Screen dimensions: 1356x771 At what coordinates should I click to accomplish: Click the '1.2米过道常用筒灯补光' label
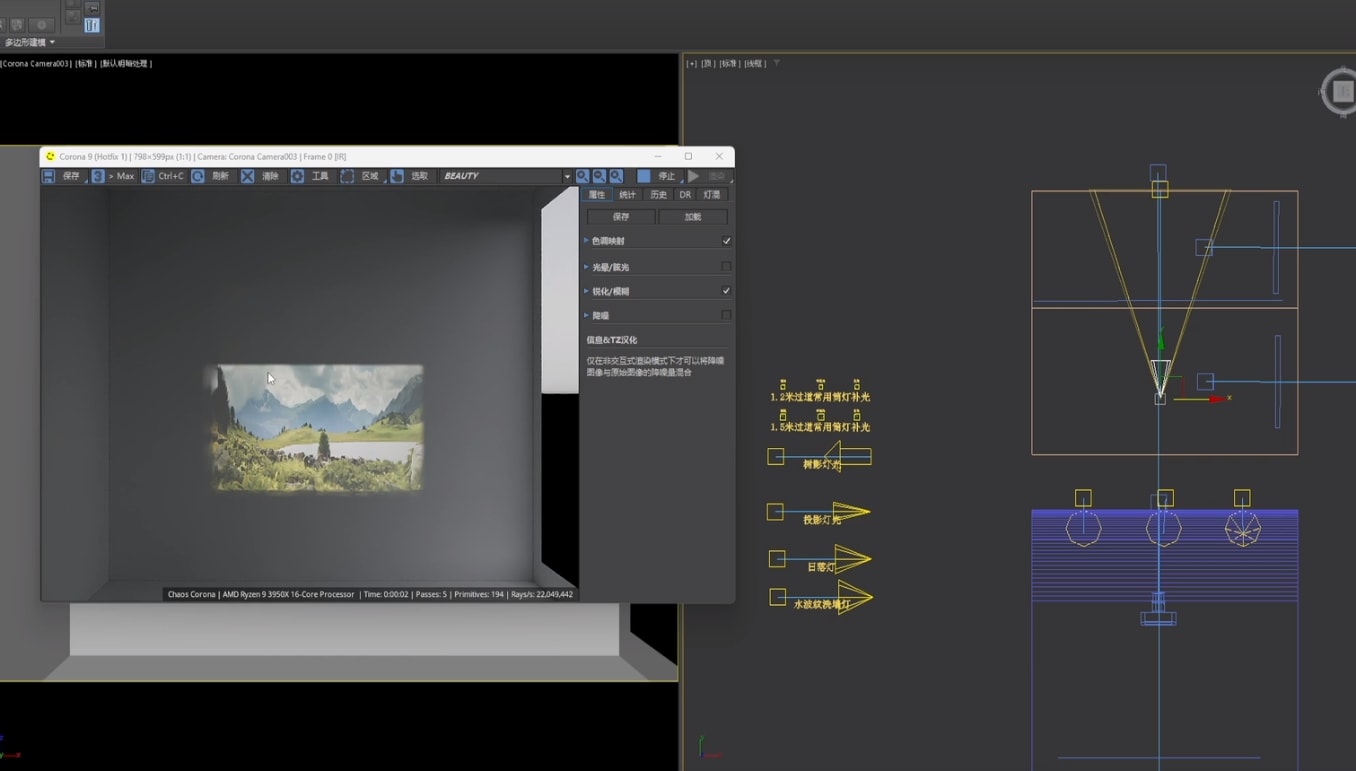(x=820, y=397)
